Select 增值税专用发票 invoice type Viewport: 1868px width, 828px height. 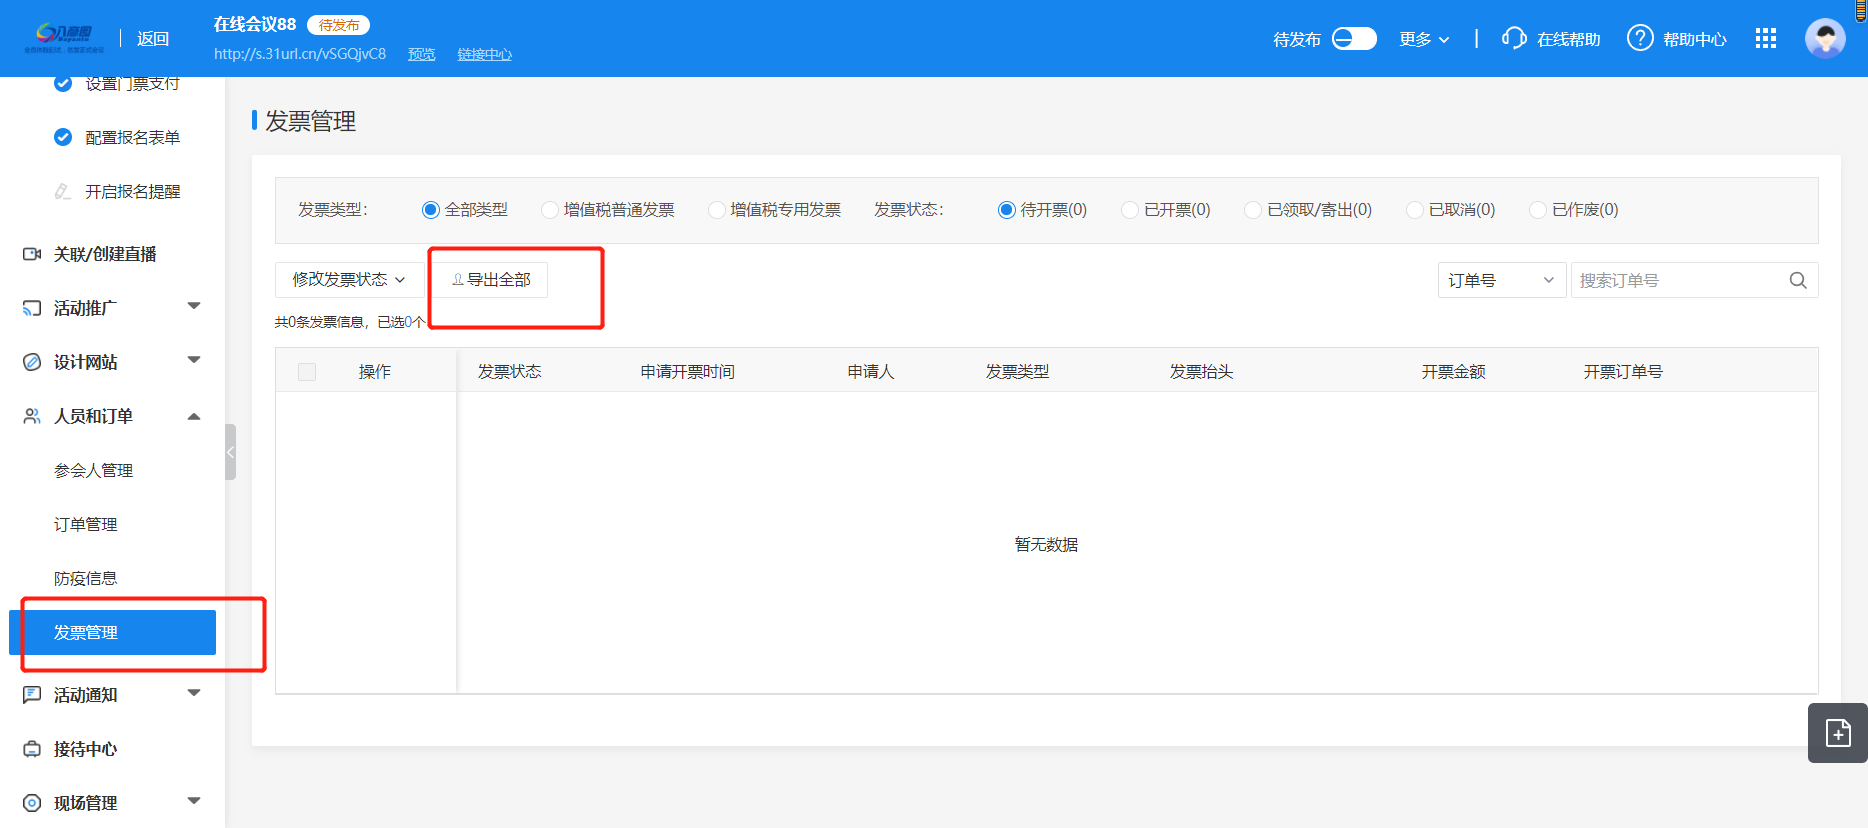point(716,210)
